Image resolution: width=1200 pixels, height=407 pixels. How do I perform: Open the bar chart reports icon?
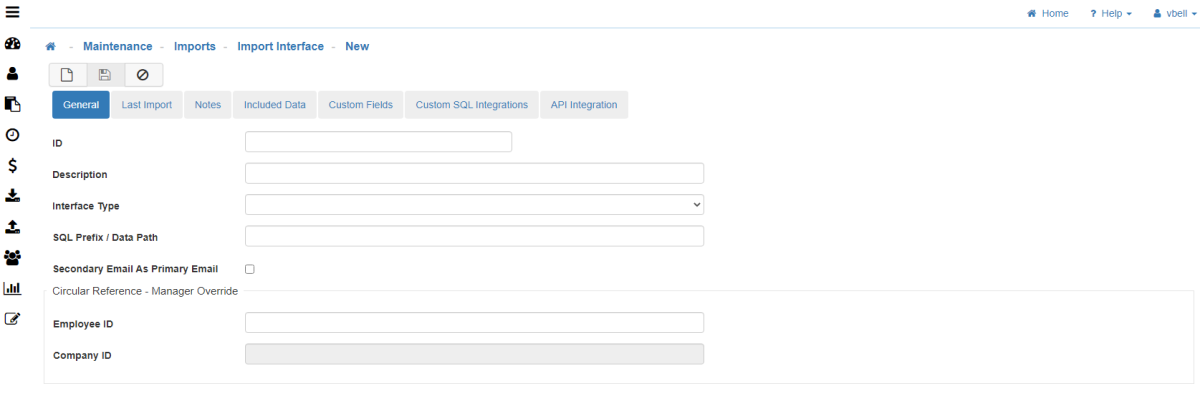point(13,288)
